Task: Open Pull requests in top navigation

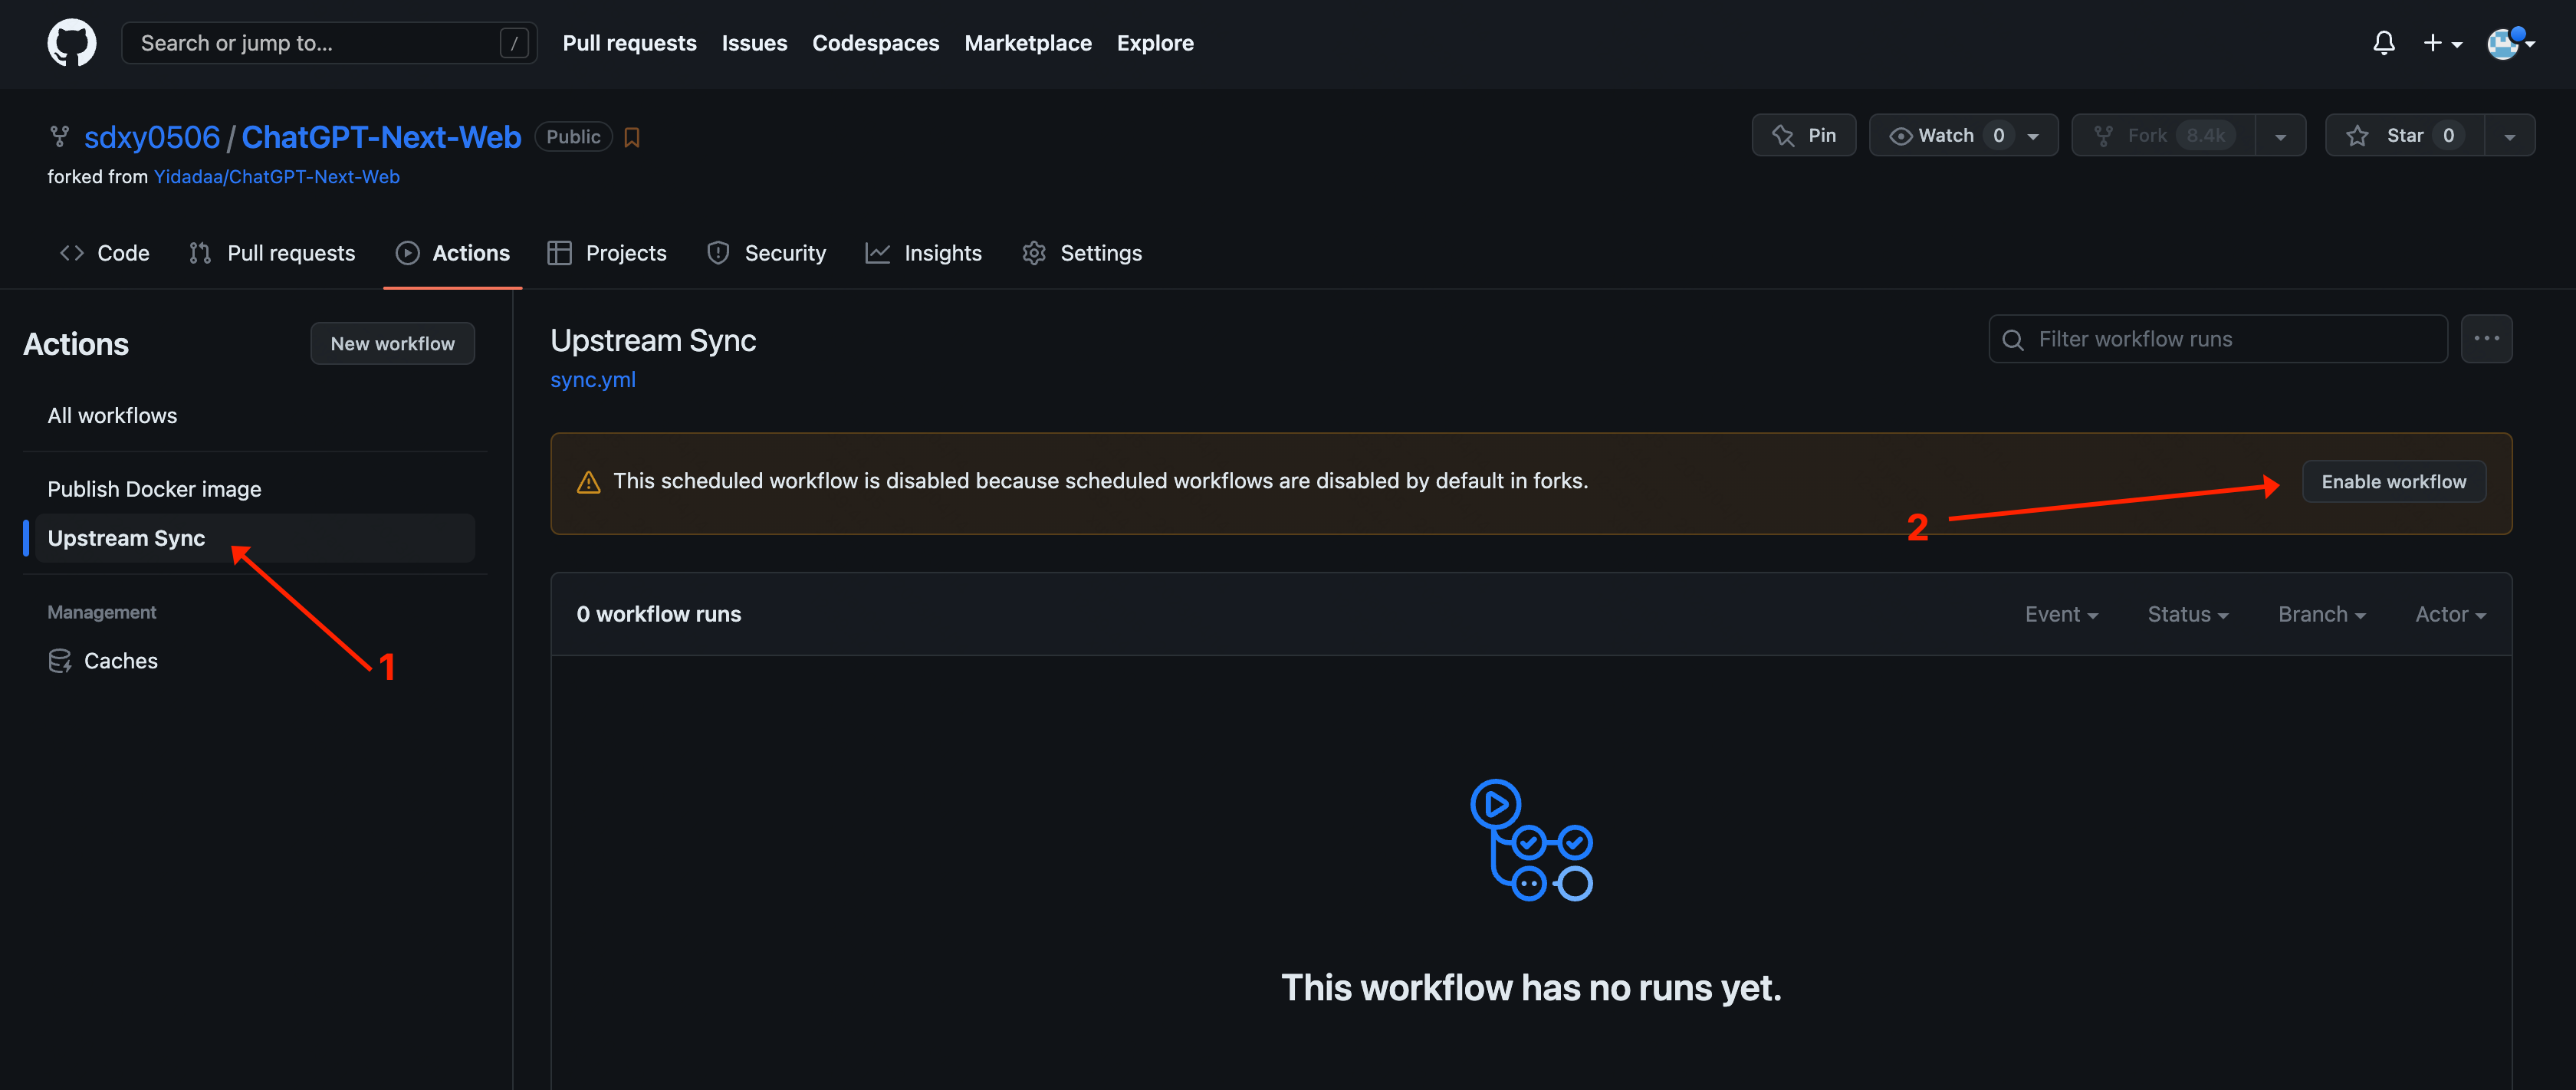Action: tap(629, 43)
